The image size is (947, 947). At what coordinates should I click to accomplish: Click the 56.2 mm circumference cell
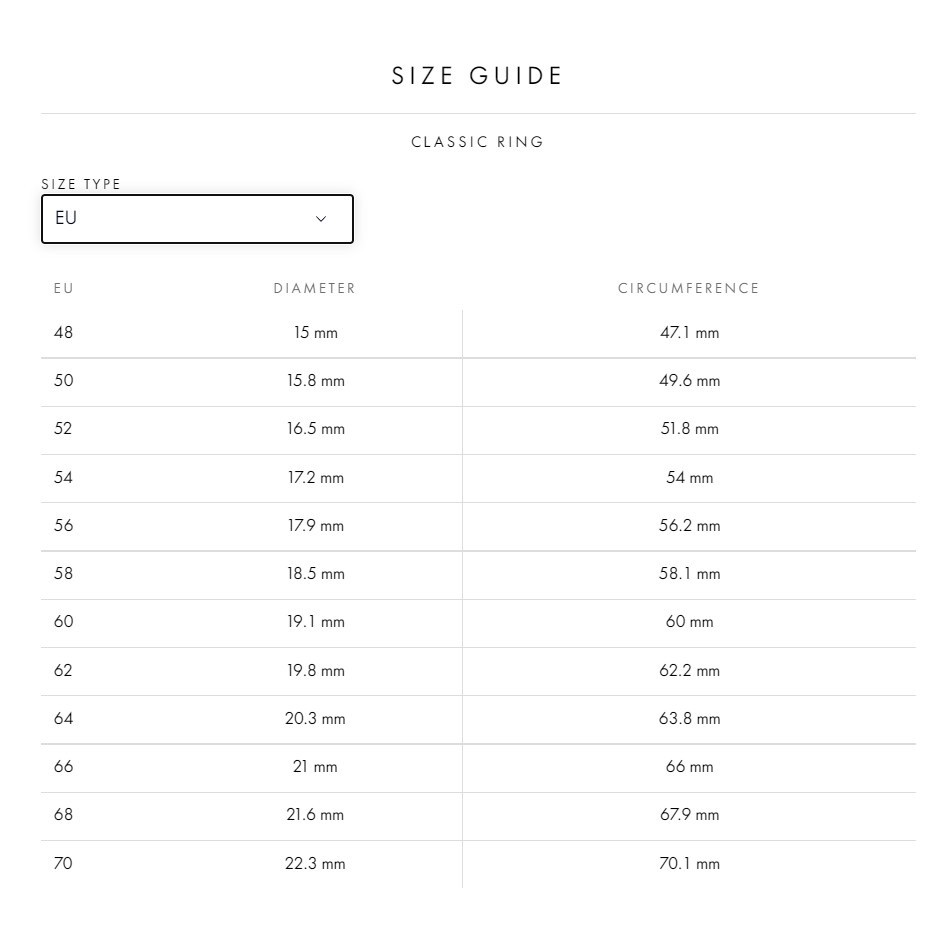pos(689,525)
